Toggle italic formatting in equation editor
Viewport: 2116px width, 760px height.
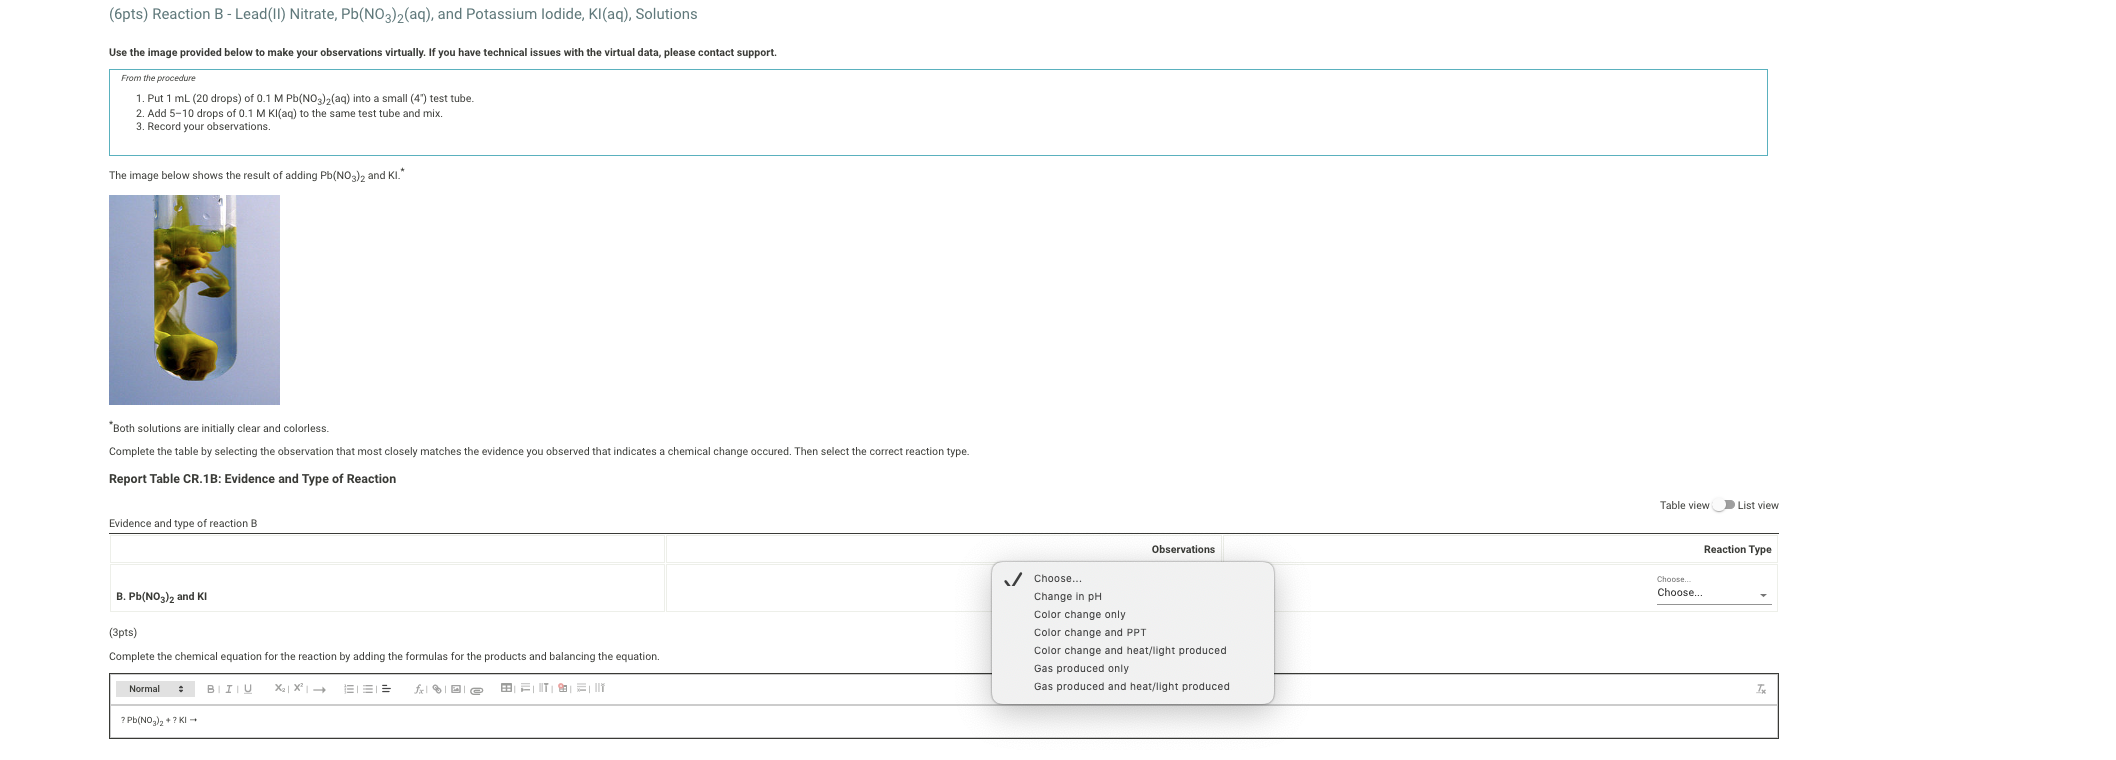pos(229,689)
